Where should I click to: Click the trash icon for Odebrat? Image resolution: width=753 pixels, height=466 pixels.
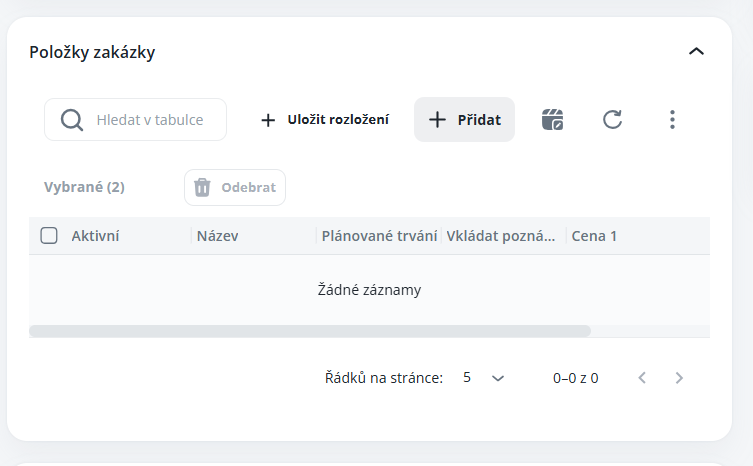[x=202, y=187]
